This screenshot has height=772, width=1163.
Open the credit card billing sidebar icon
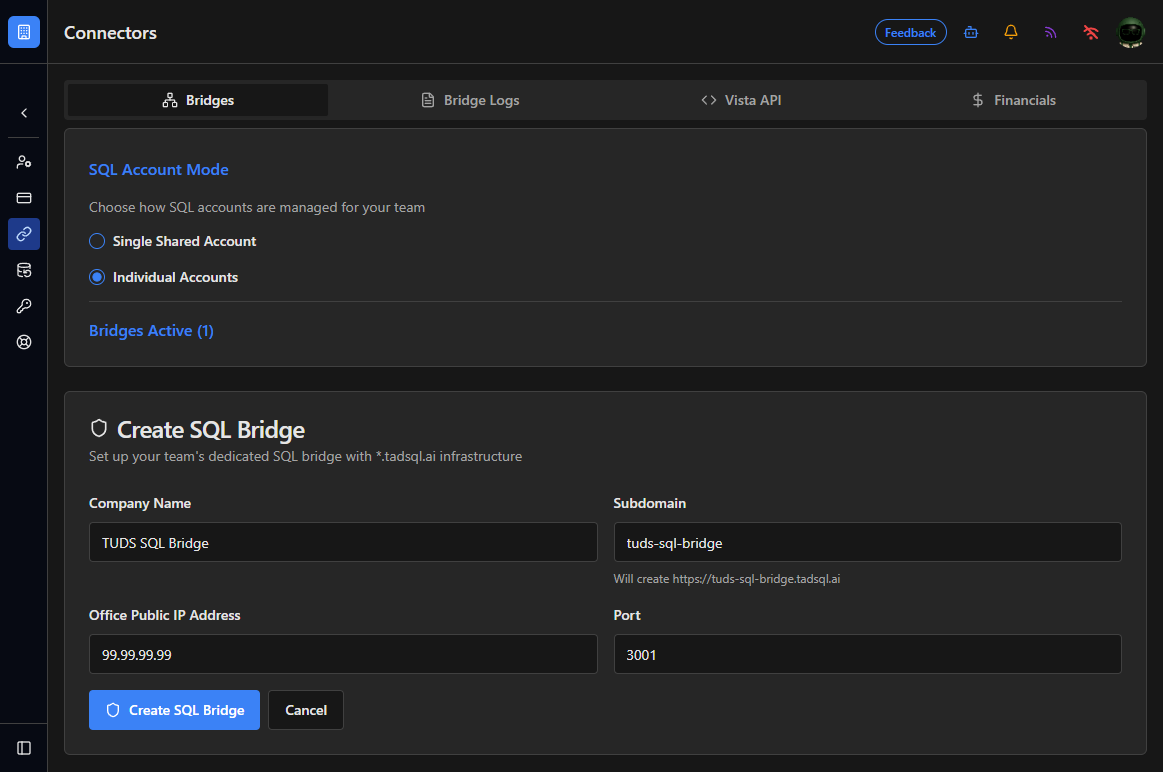tap(24, 198)
